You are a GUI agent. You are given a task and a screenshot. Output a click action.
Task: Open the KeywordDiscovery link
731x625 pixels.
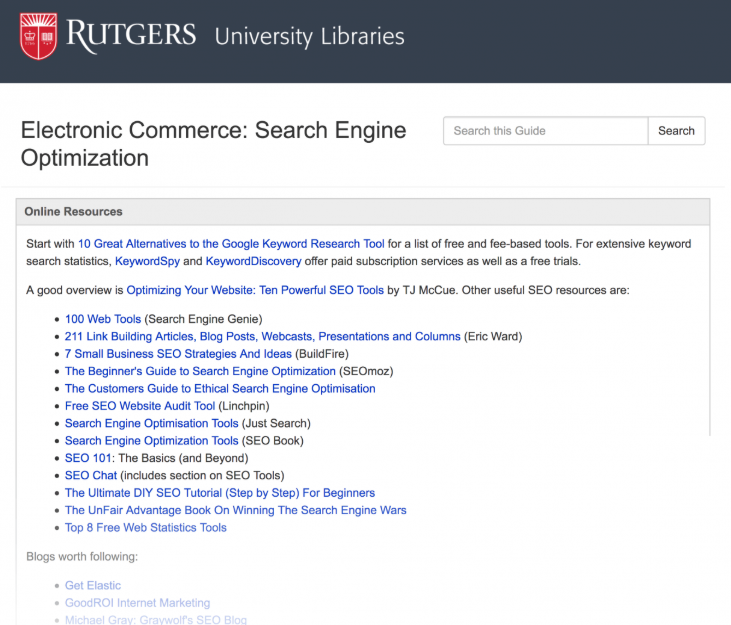(x=253, y=261)
